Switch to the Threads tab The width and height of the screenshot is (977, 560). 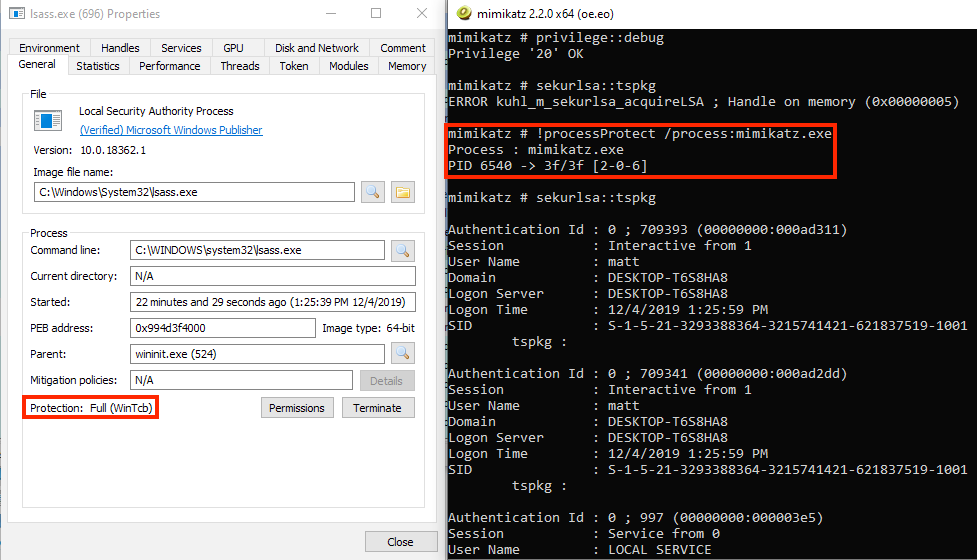(240, 66)
